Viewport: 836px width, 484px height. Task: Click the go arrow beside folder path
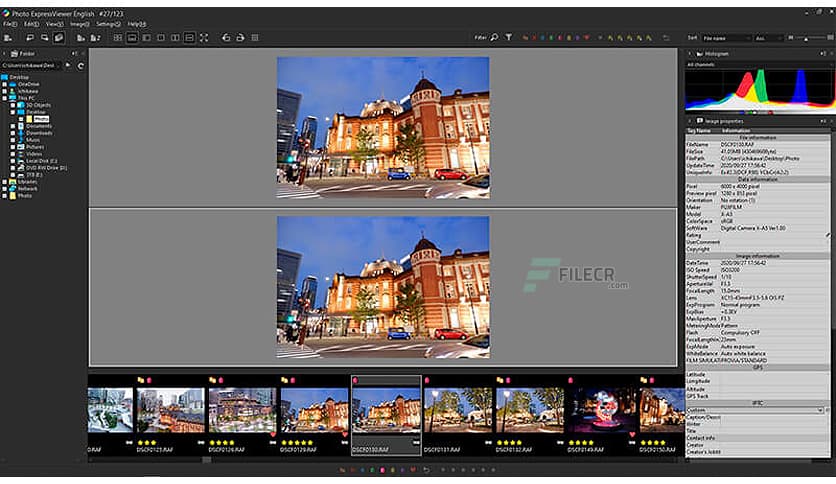[x=68, y=66]
